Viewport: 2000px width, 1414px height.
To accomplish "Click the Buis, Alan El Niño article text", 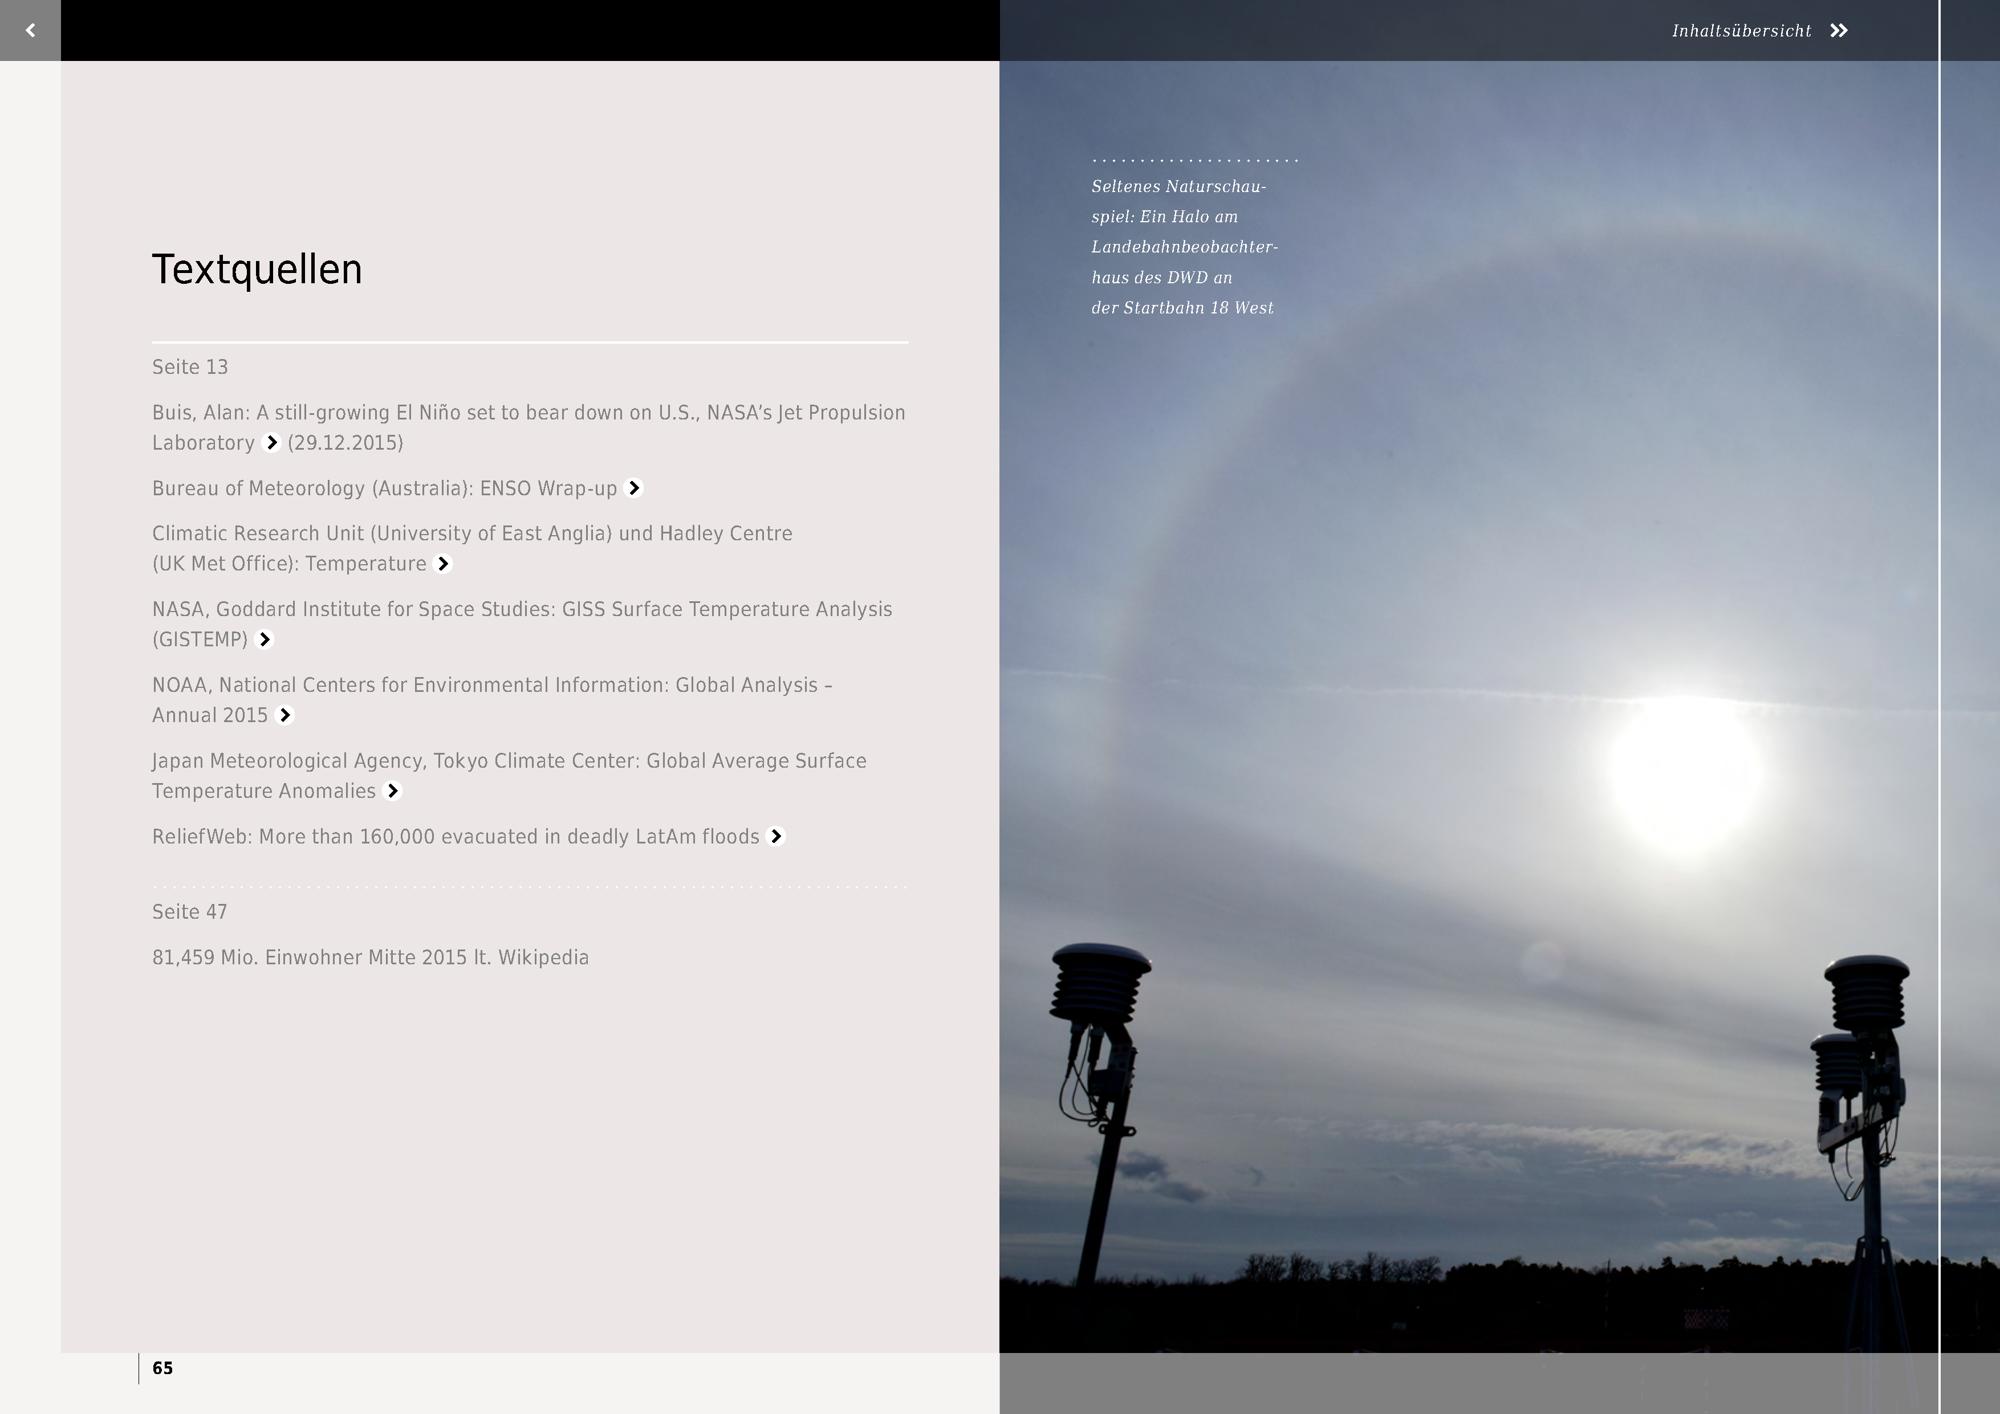I will [528, 413].
